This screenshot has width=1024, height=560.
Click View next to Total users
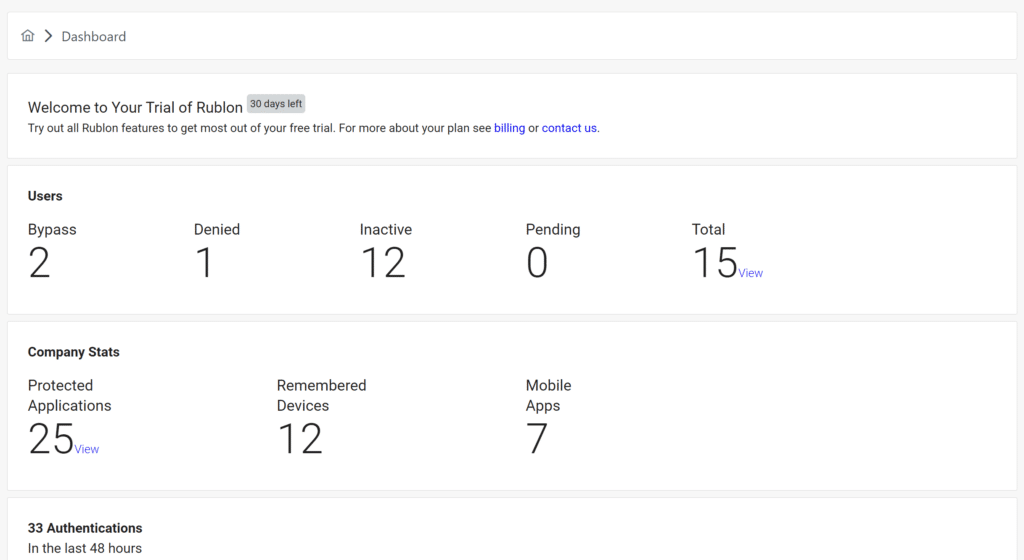(x=750, y=273)
